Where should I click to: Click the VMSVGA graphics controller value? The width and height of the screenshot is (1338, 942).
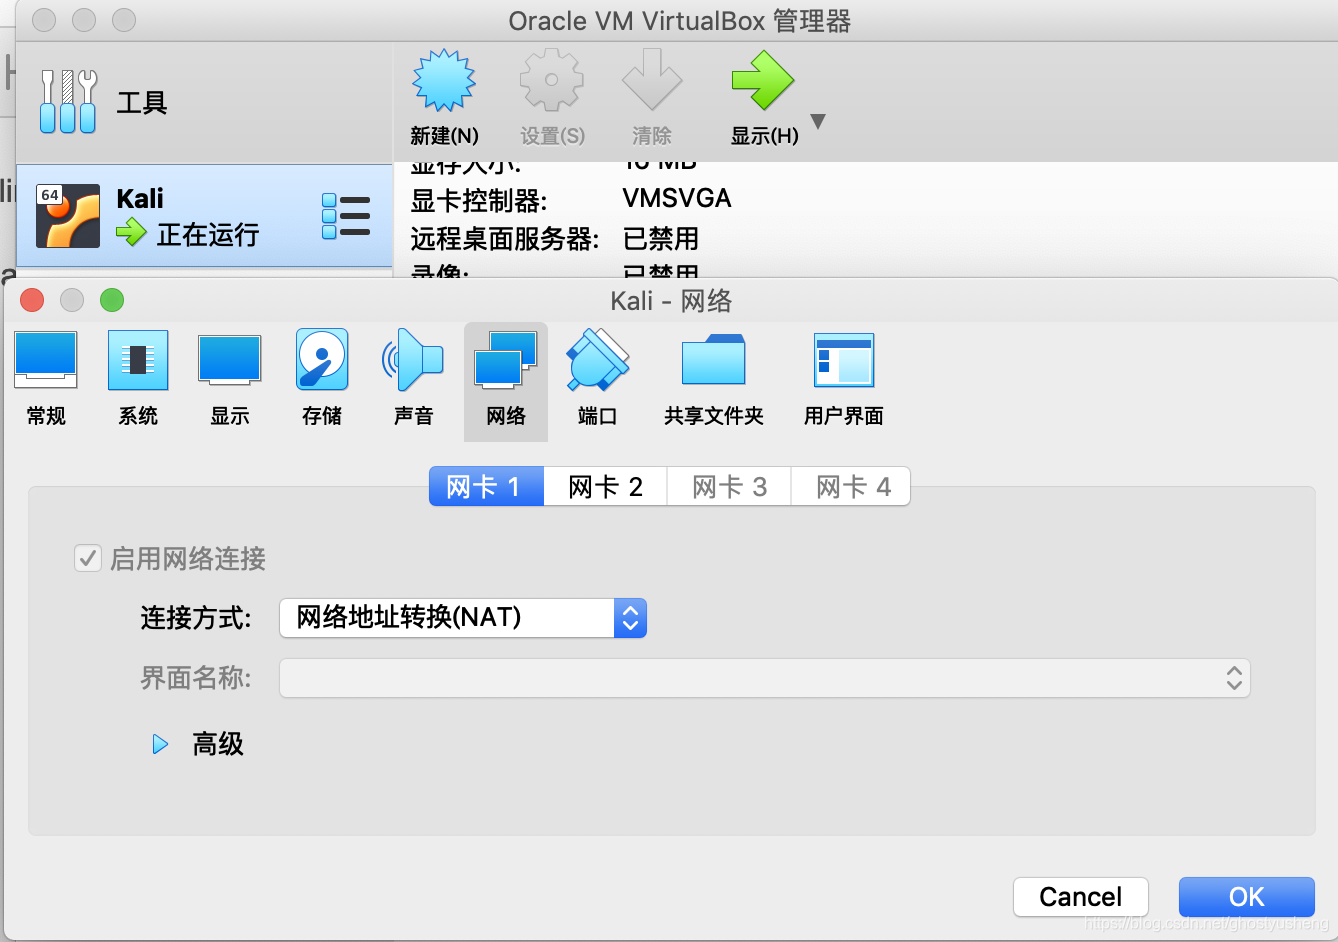[x=677, y=198]
